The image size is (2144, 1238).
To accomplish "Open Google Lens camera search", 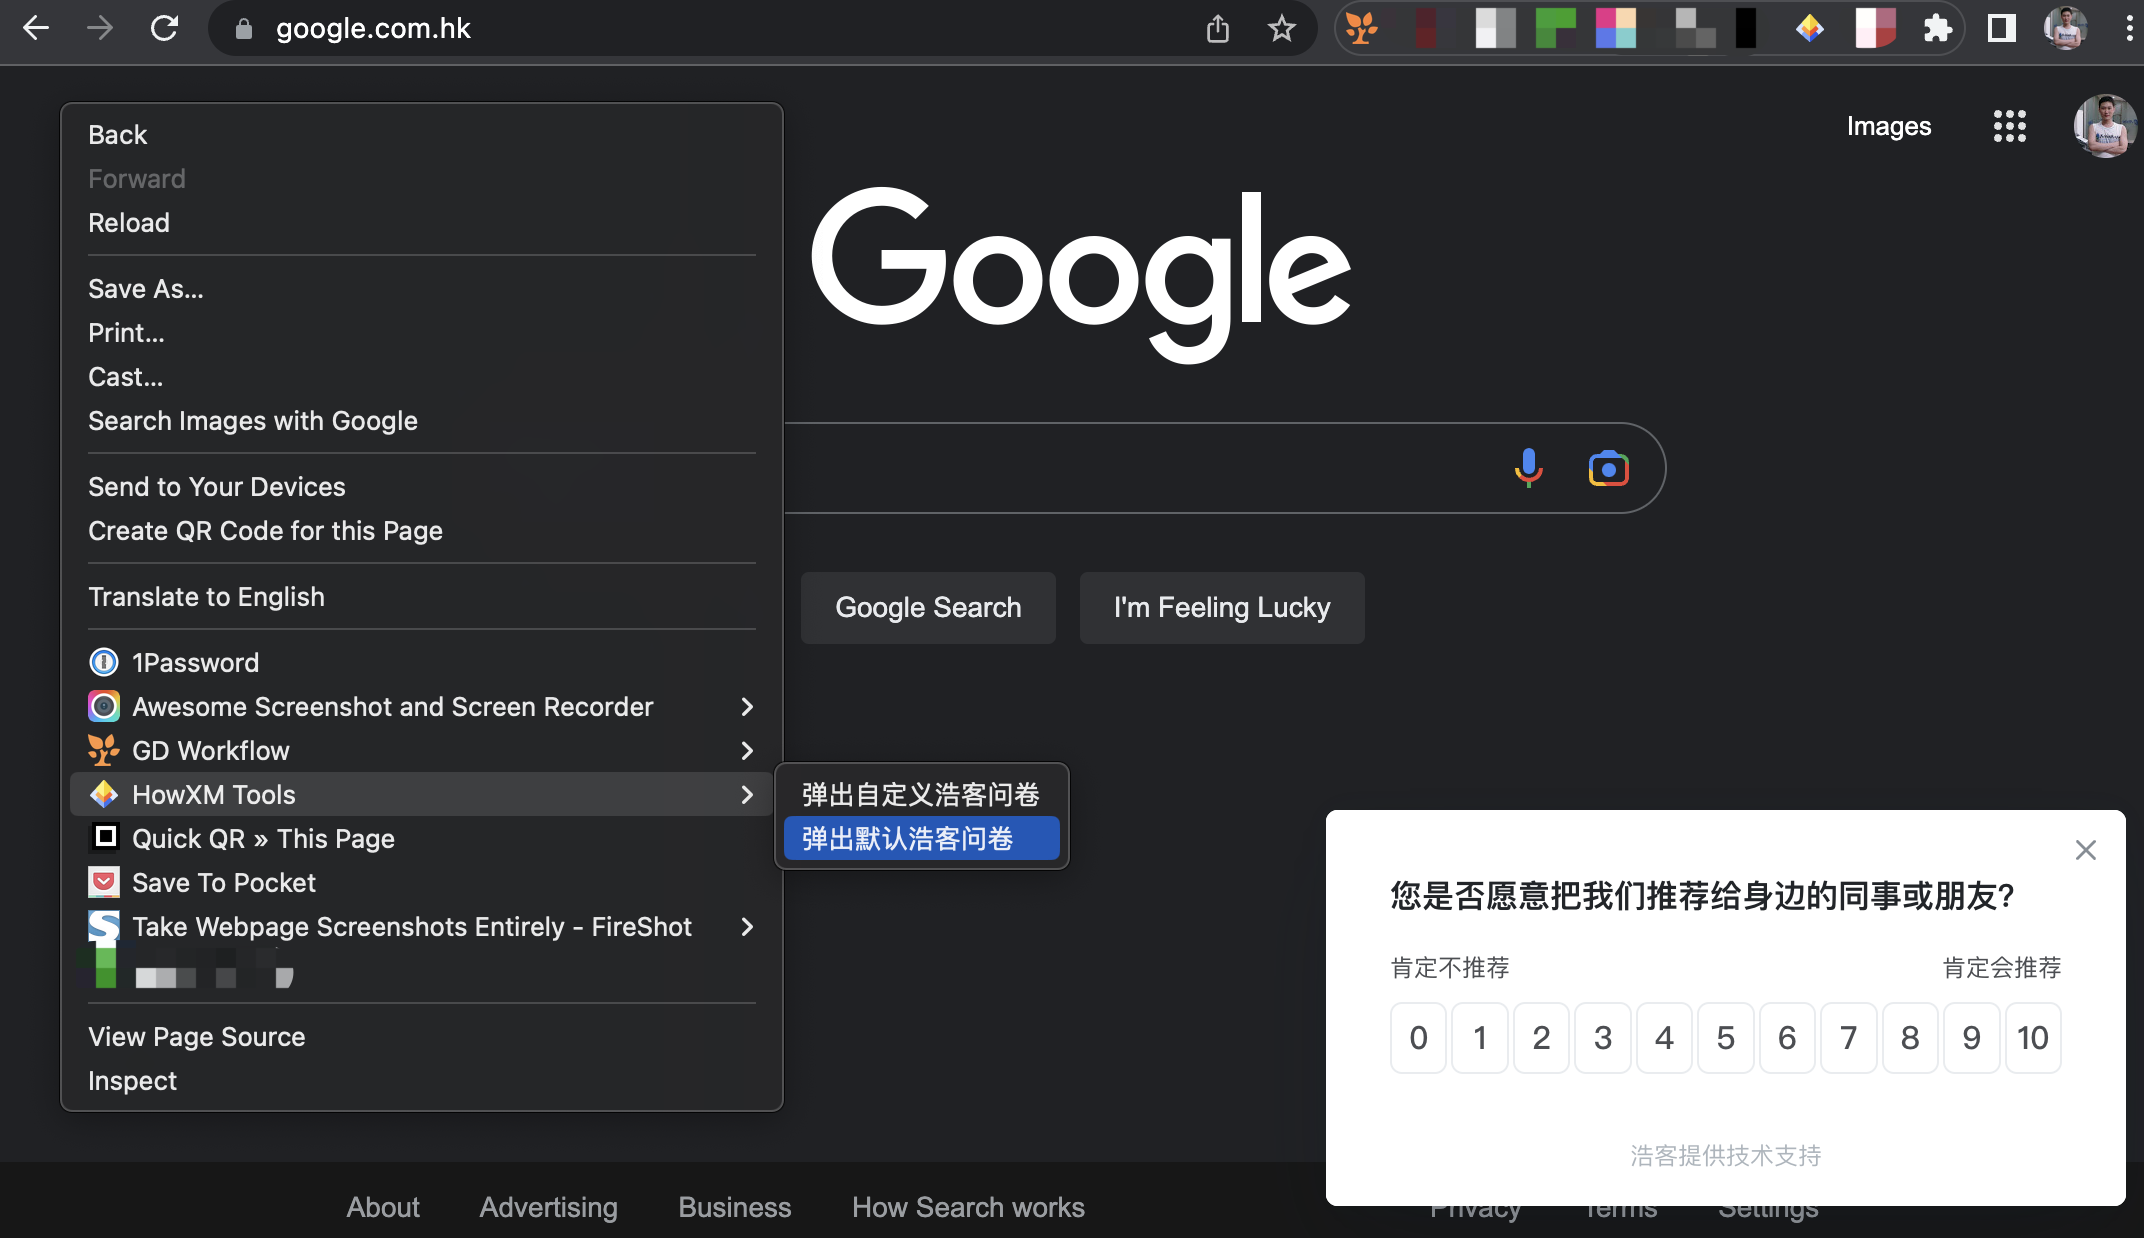I will click(x=1608, y=468).
